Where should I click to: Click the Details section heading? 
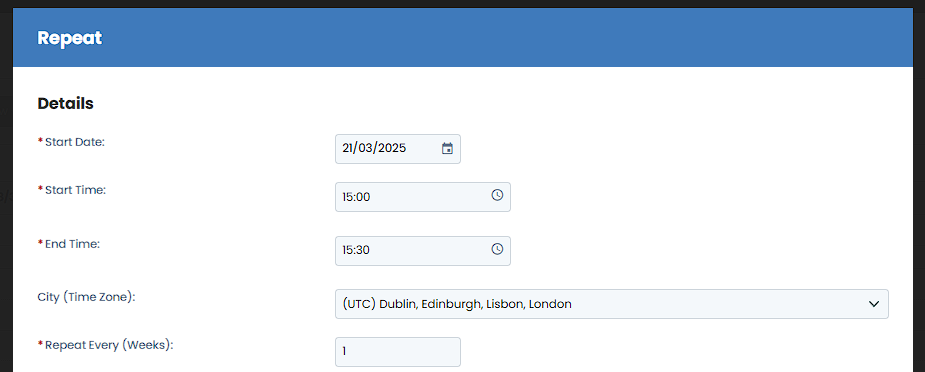click(x=65, y=103)
